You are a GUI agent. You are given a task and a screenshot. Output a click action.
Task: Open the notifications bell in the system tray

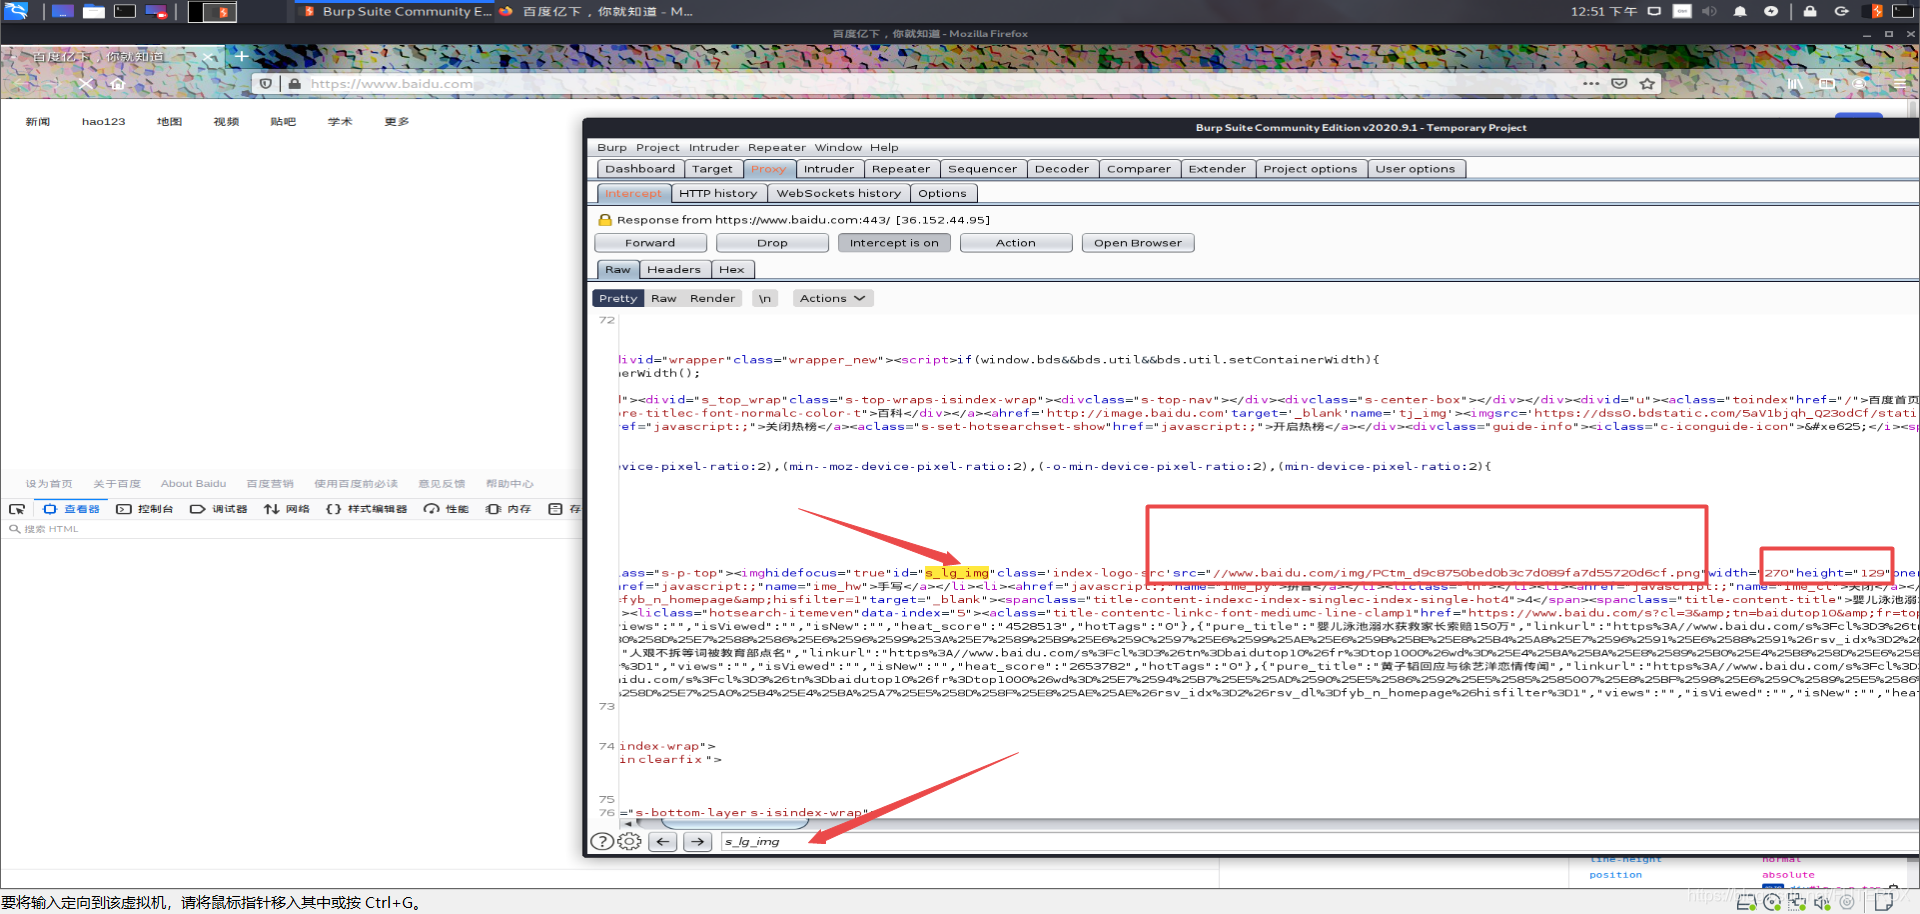(x=1740, y=11)
